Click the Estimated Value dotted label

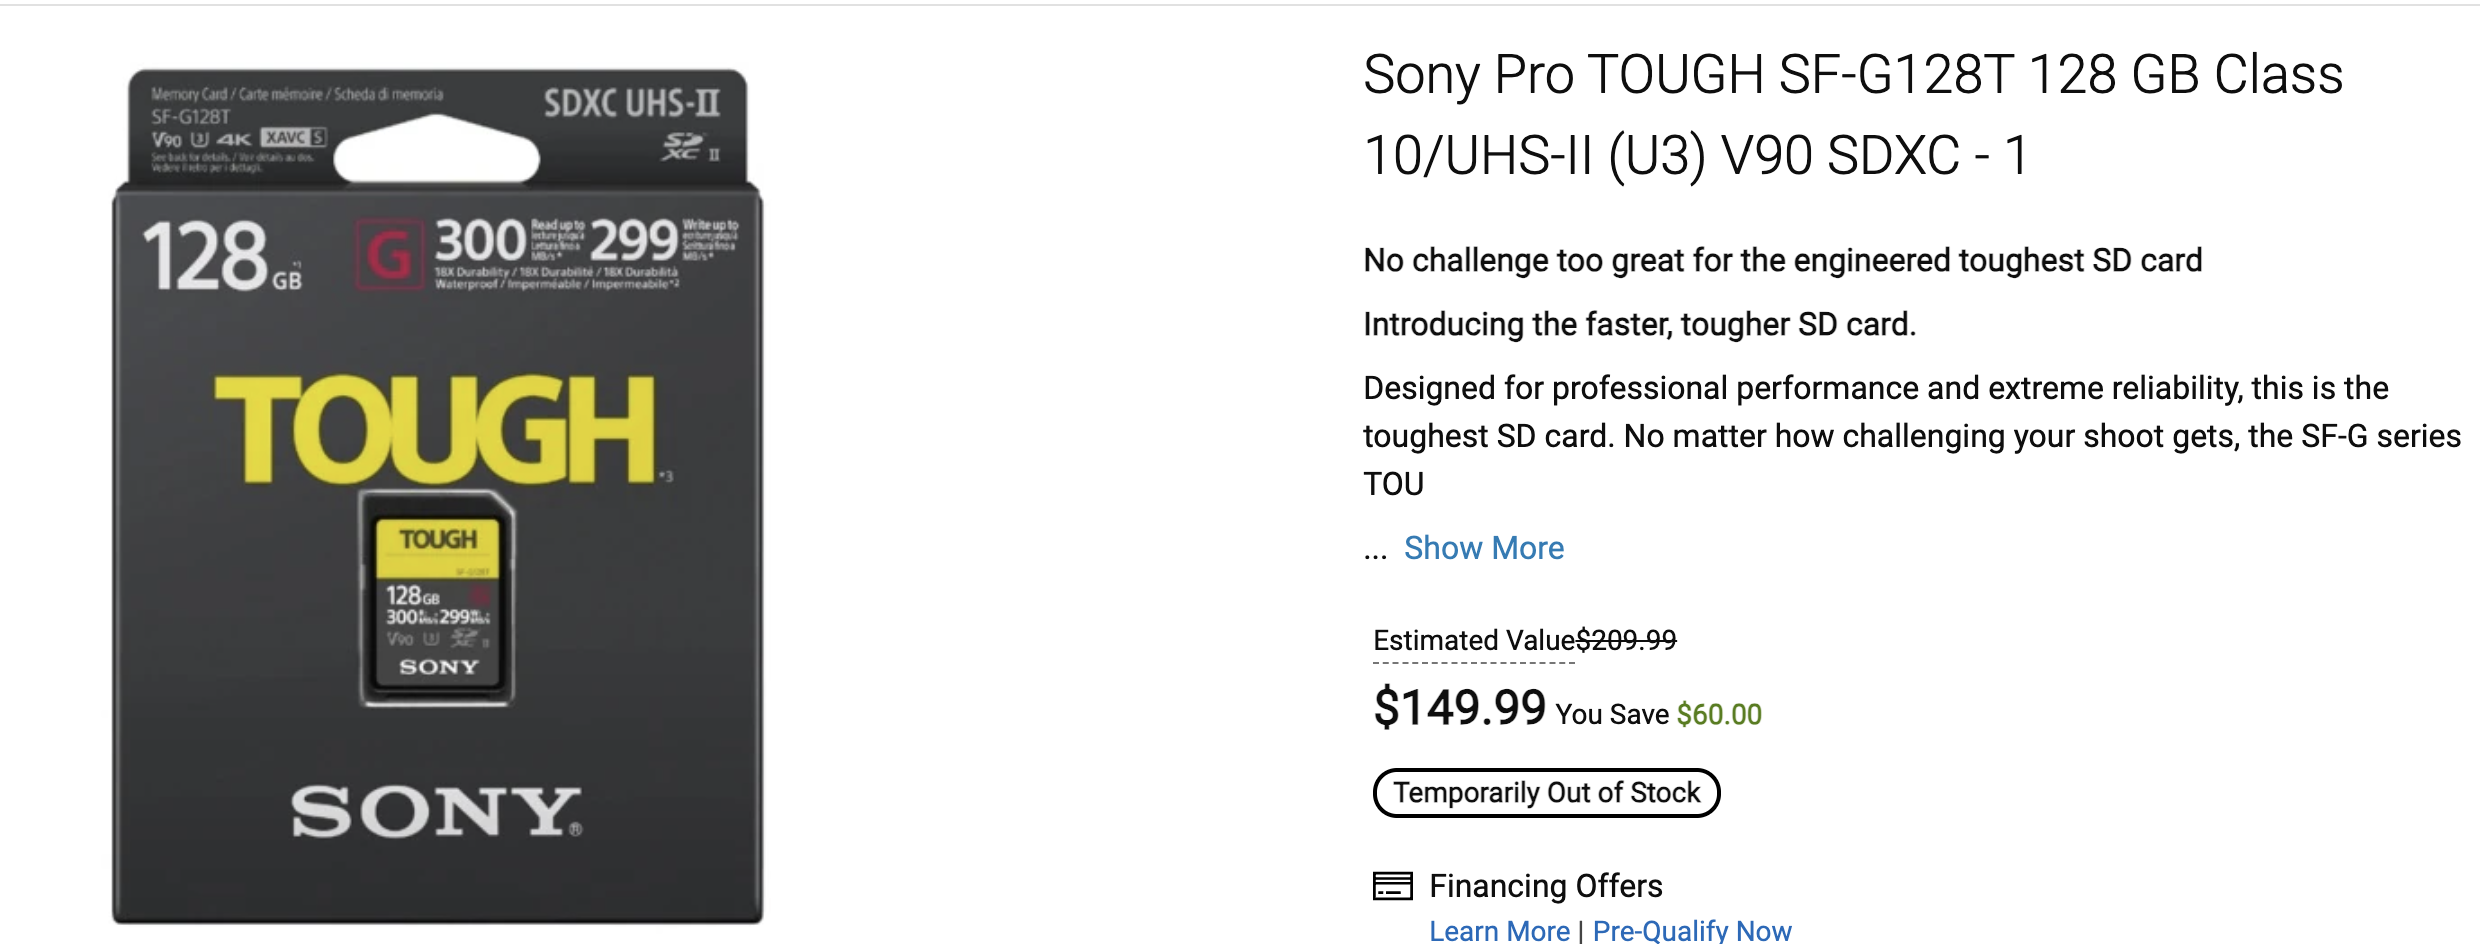click(1473, 641)
